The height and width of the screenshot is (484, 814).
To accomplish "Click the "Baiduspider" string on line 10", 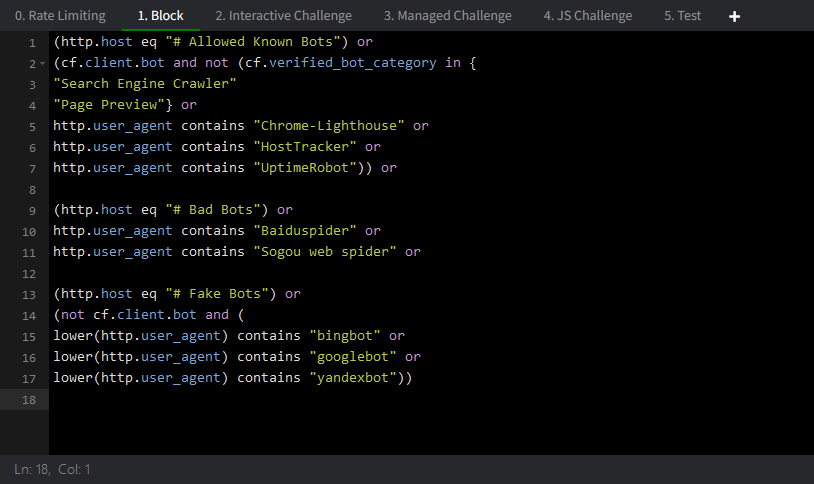I will point(307,231).
